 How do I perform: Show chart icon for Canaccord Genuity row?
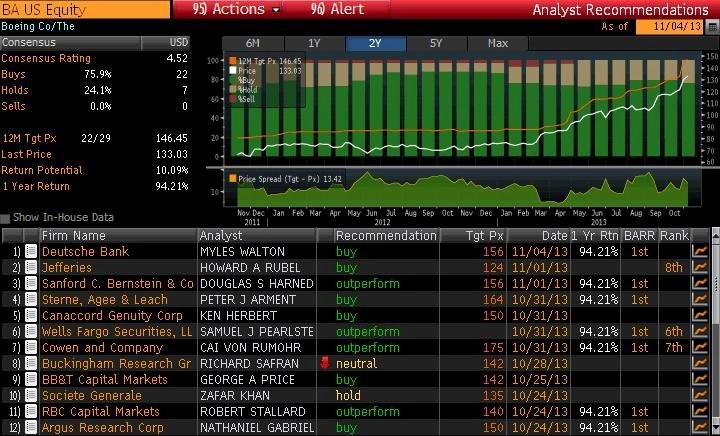[700, 316]
